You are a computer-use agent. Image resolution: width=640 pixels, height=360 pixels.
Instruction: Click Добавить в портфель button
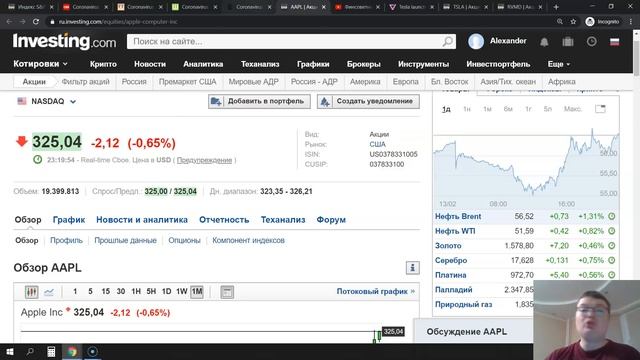pos(259,101)
